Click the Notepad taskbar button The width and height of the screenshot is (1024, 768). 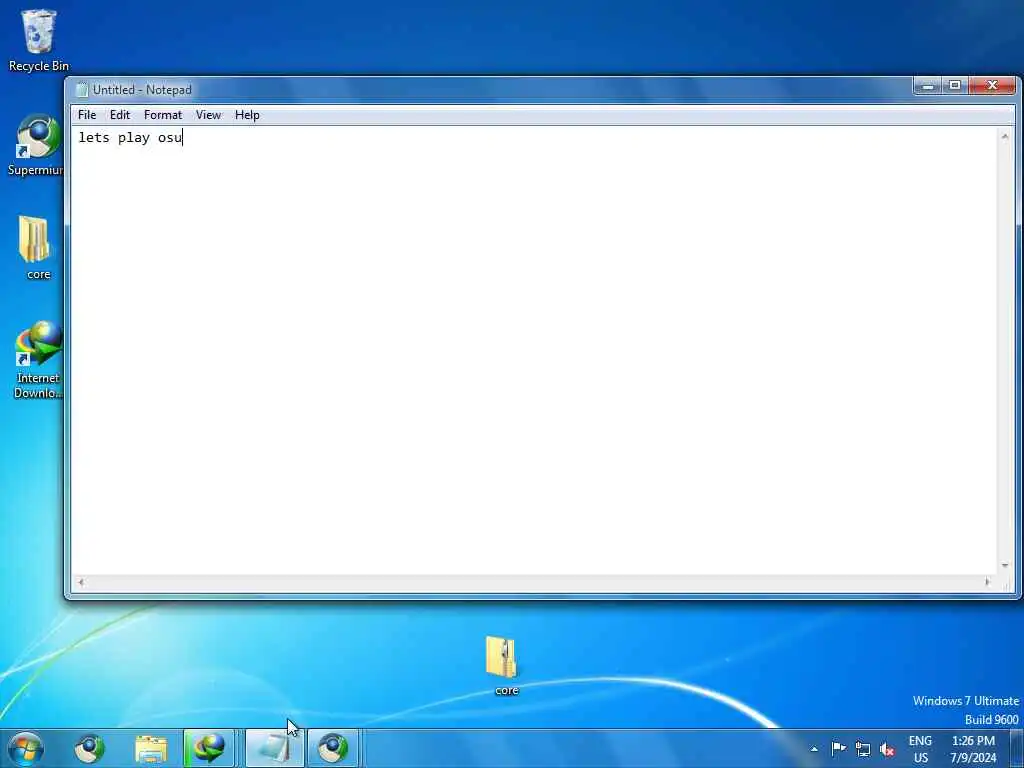[274, 748]
